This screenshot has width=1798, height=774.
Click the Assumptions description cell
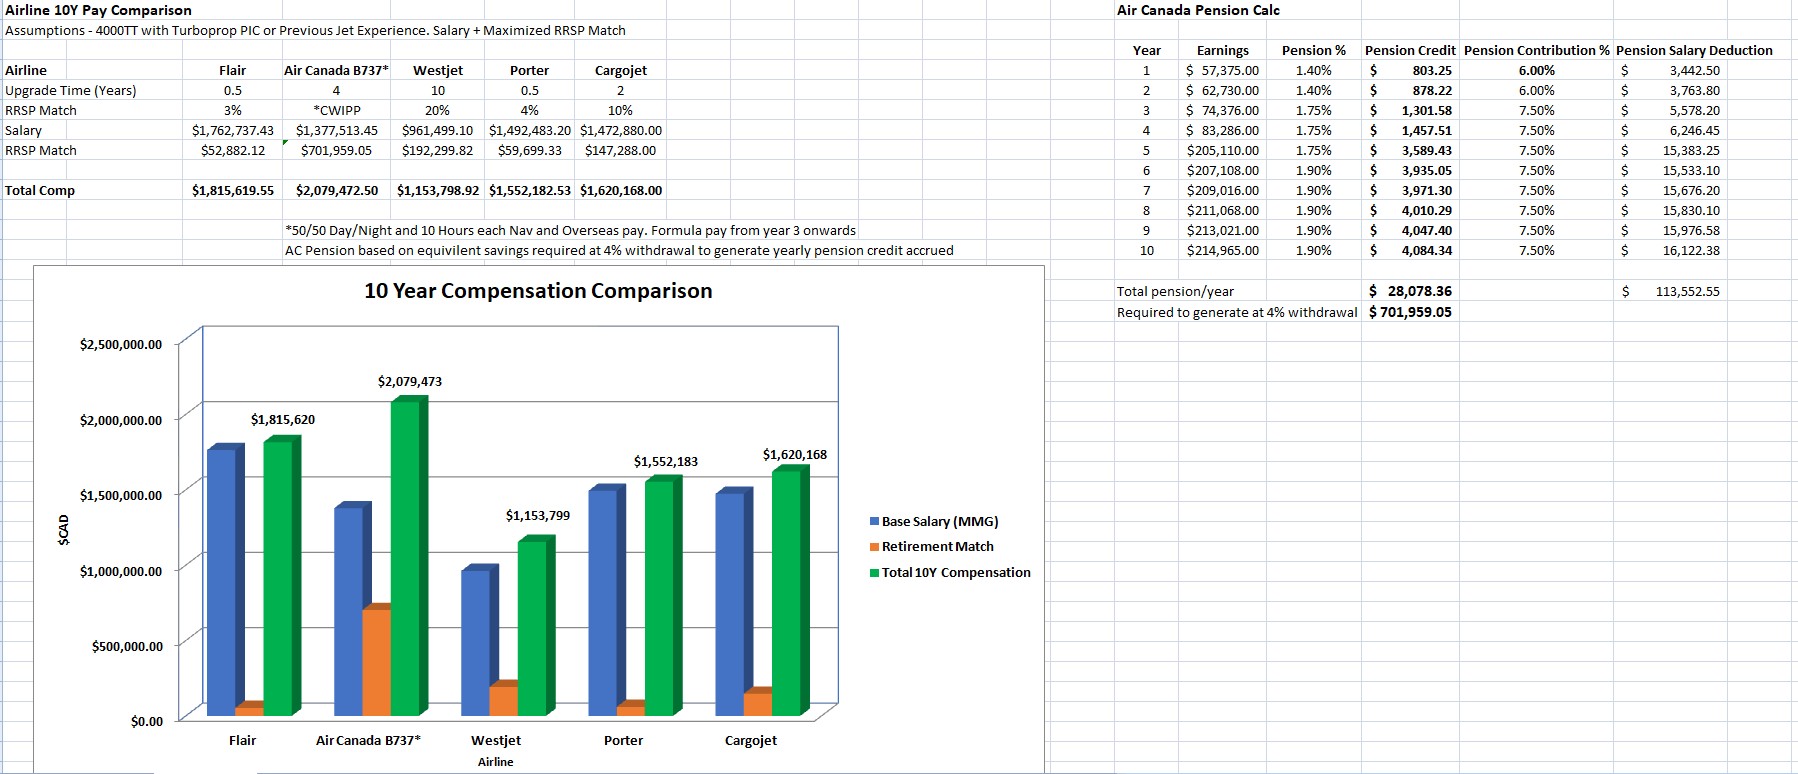pyautogui.click(x=315, y=30)
